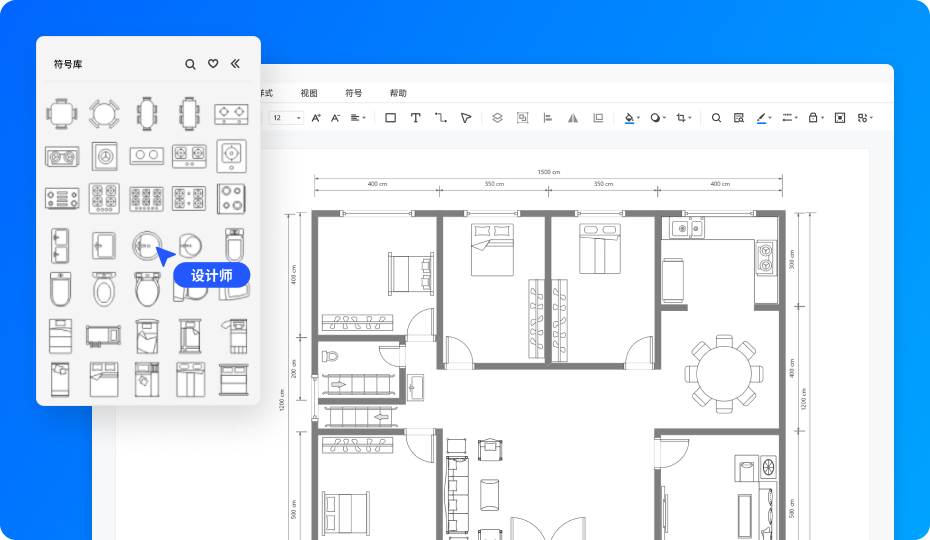
Task: Open the 视图 menu
Action: coord(309,93)
